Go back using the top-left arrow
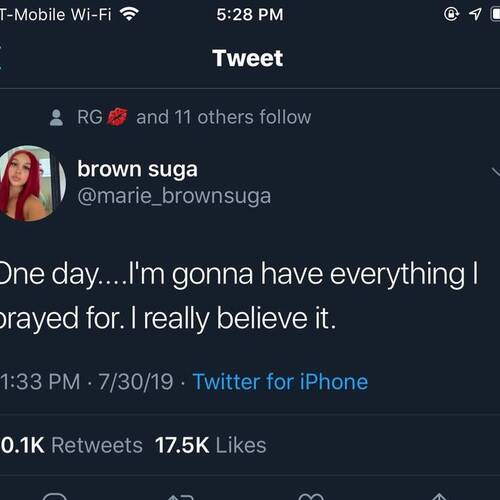This screenshot has height=500, width=500. pyautogui.click(x=1, y=58)
